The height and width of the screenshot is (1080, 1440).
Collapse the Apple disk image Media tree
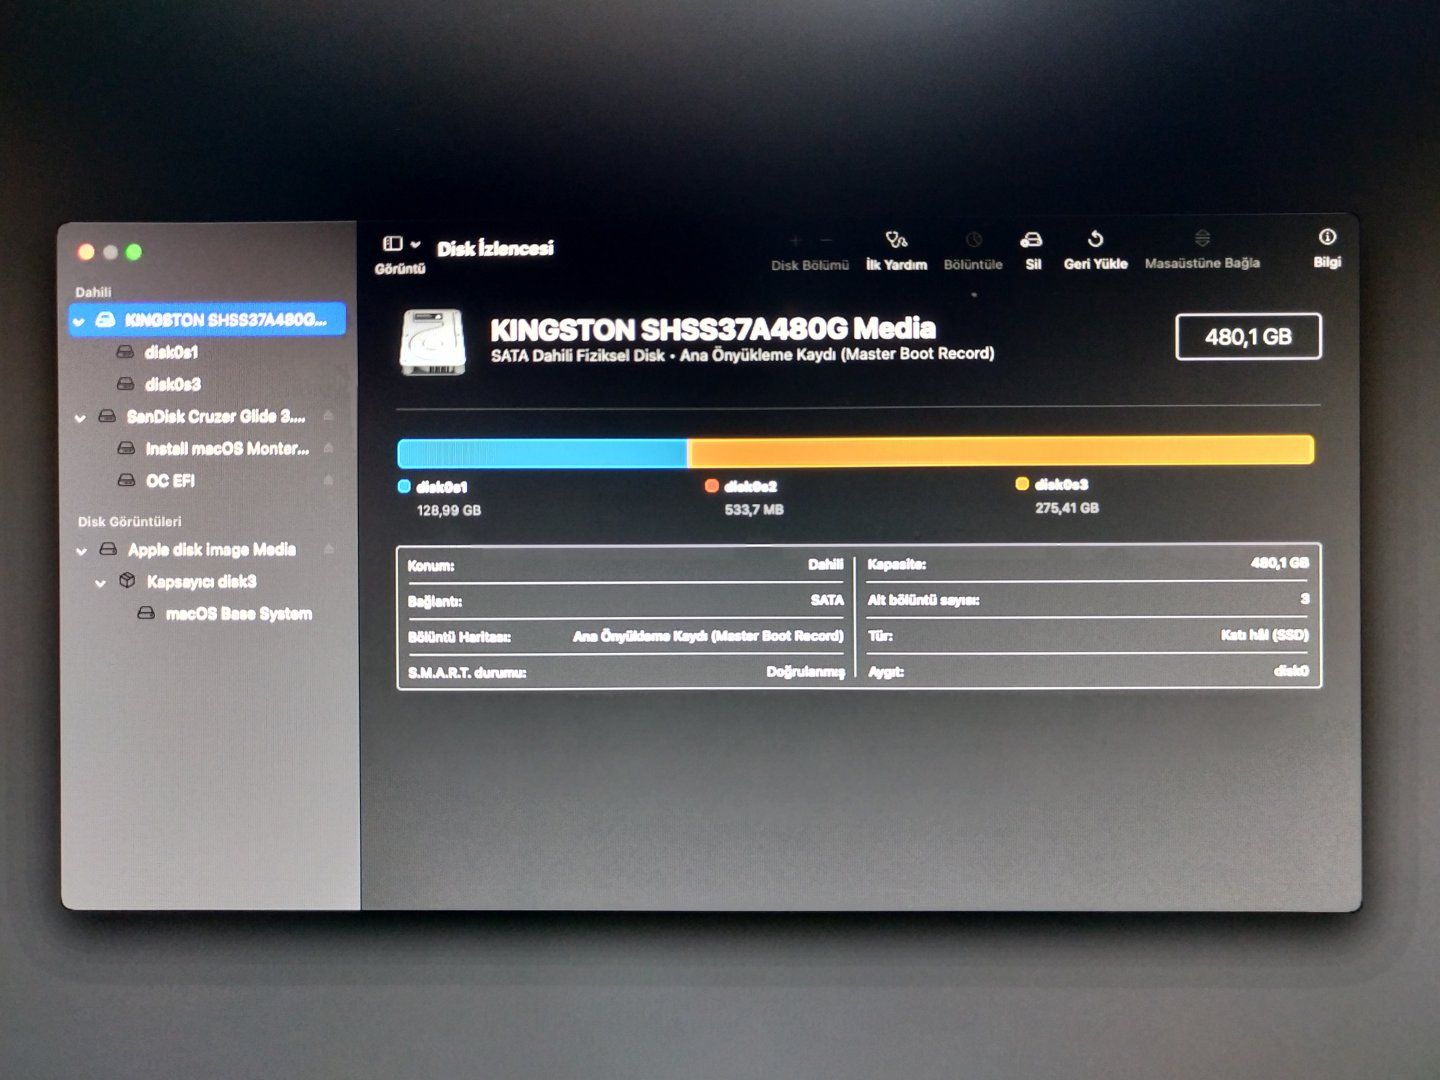pos(81,551)
